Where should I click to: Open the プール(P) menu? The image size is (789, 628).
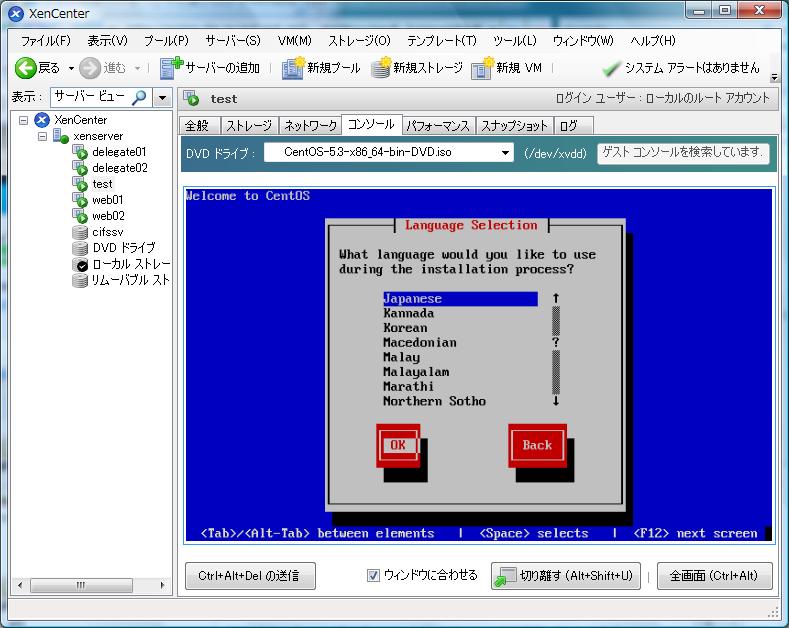[166, 41]
